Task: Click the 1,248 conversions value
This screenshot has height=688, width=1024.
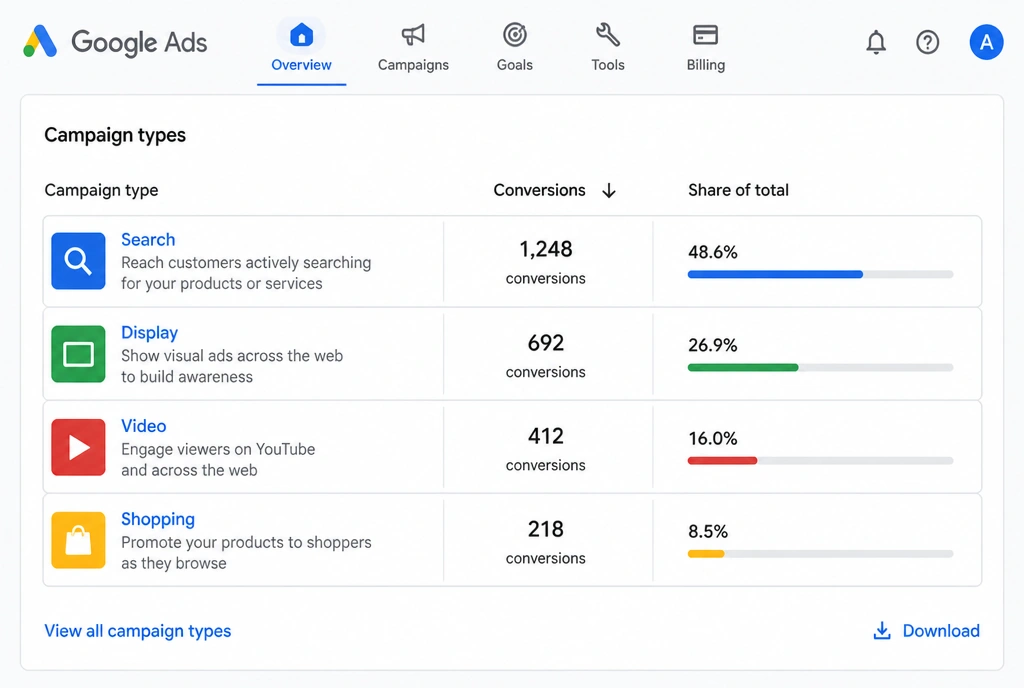Action: click(x=546, y=249)
